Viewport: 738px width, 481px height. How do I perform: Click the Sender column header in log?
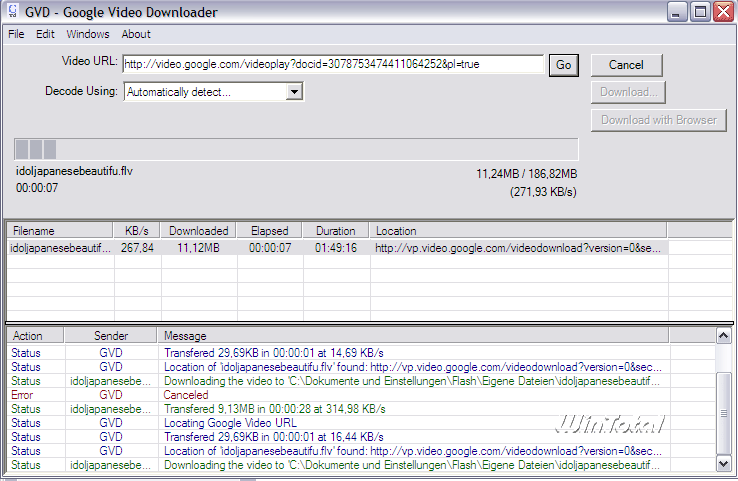pyautogui.click(x=111, y=336)
